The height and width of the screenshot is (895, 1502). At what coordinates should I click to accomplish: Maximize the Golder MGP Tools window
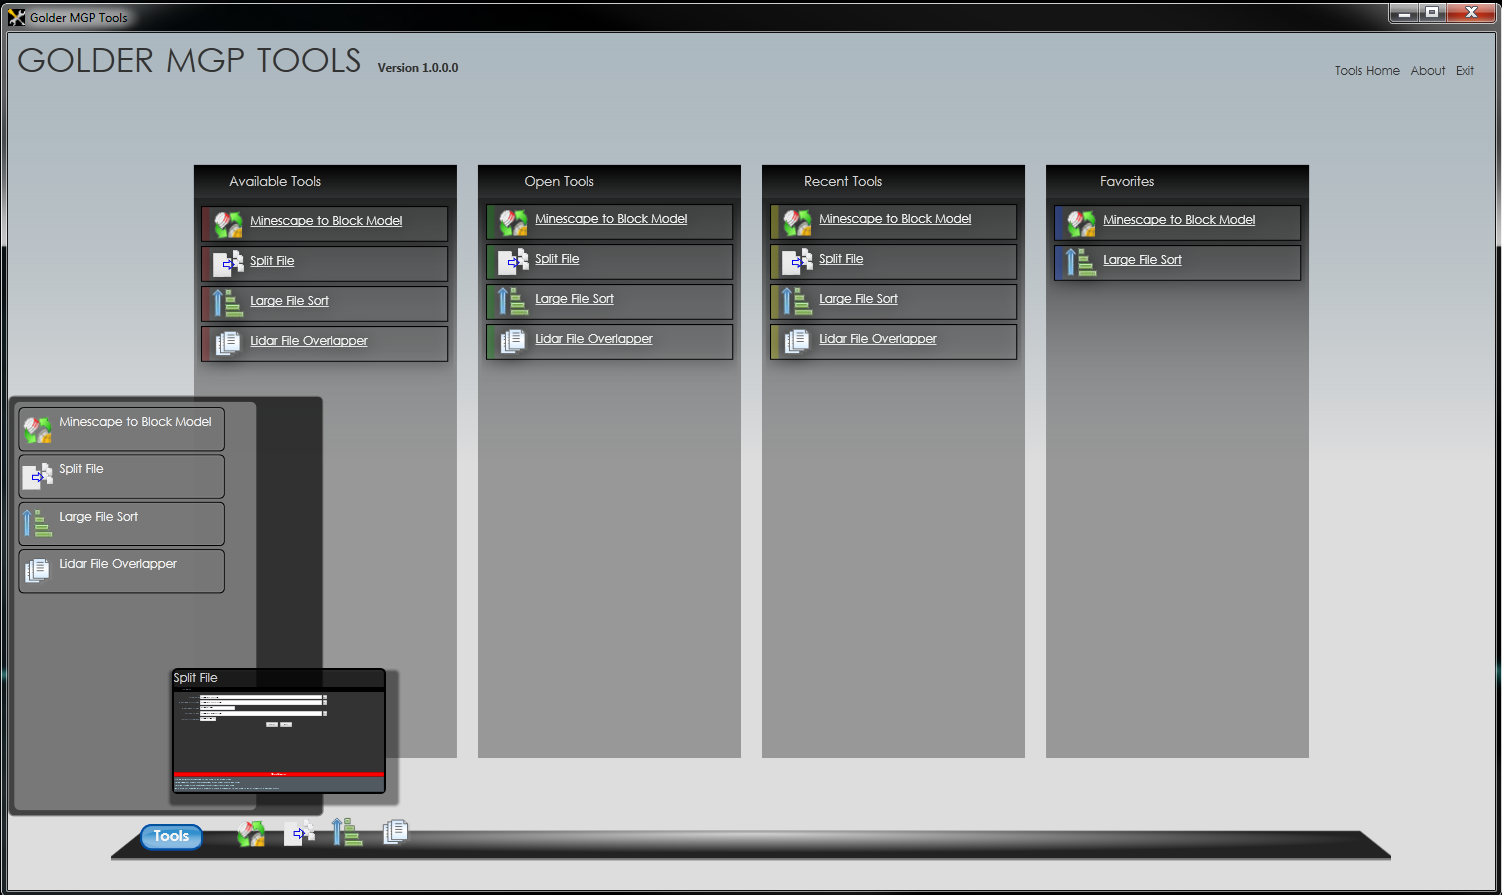[1432, 13]
